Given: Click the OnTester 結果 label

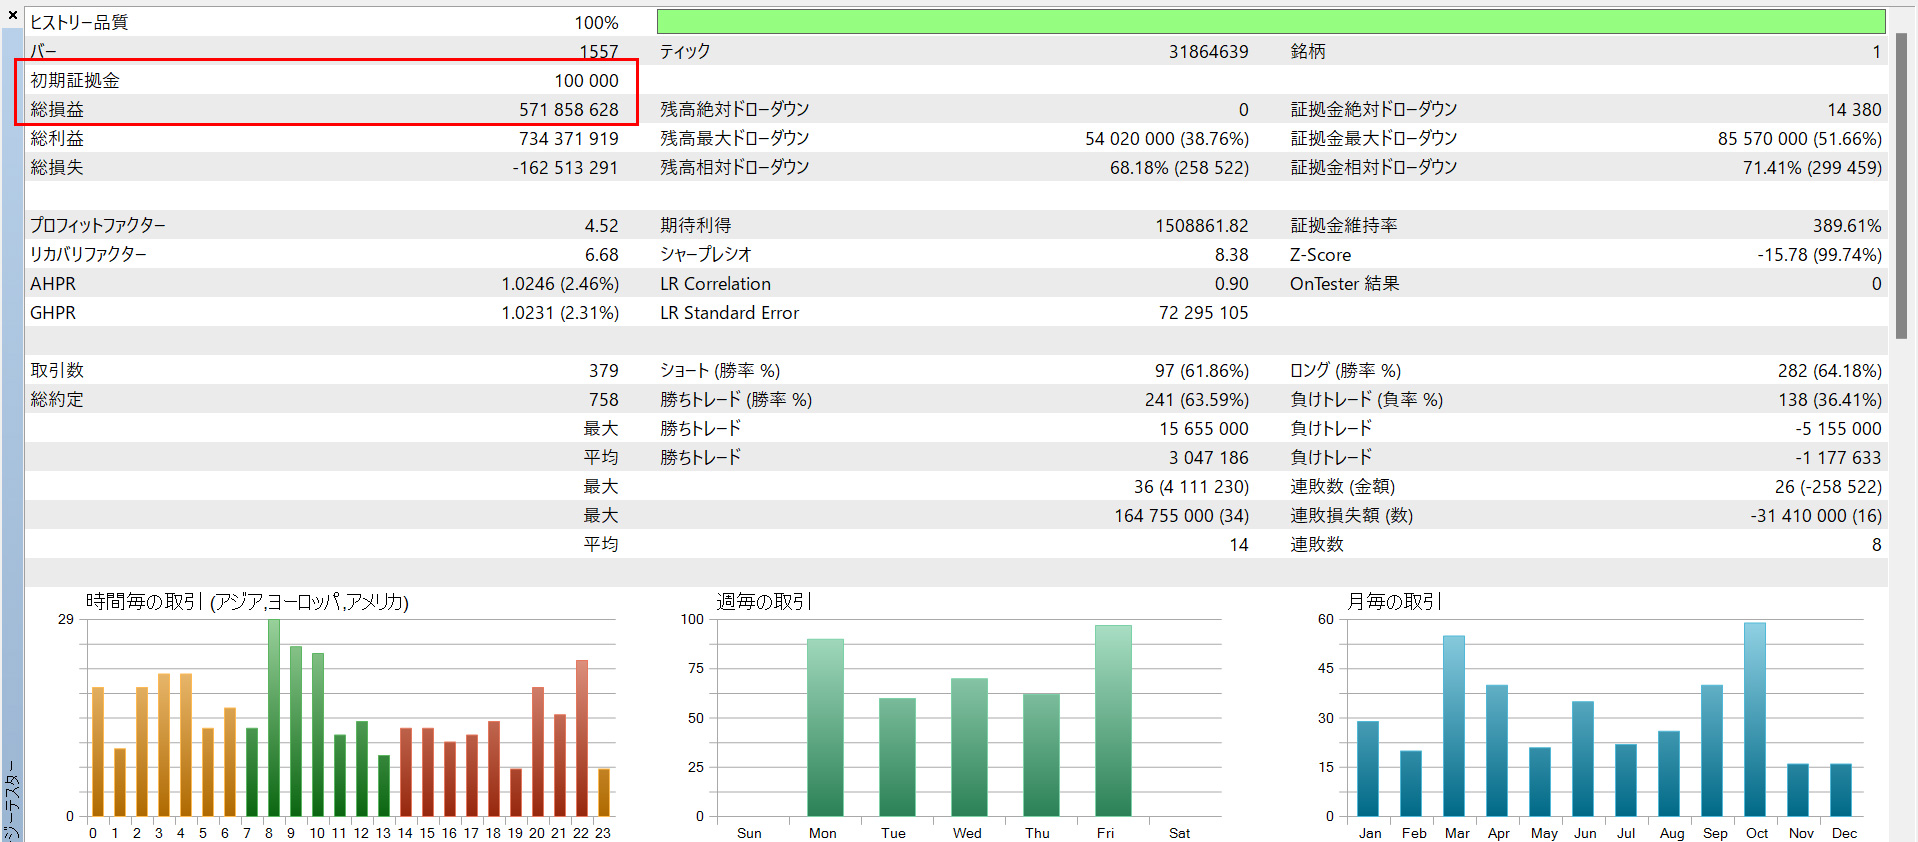Looking at the screenshot, I should 1344,283.
